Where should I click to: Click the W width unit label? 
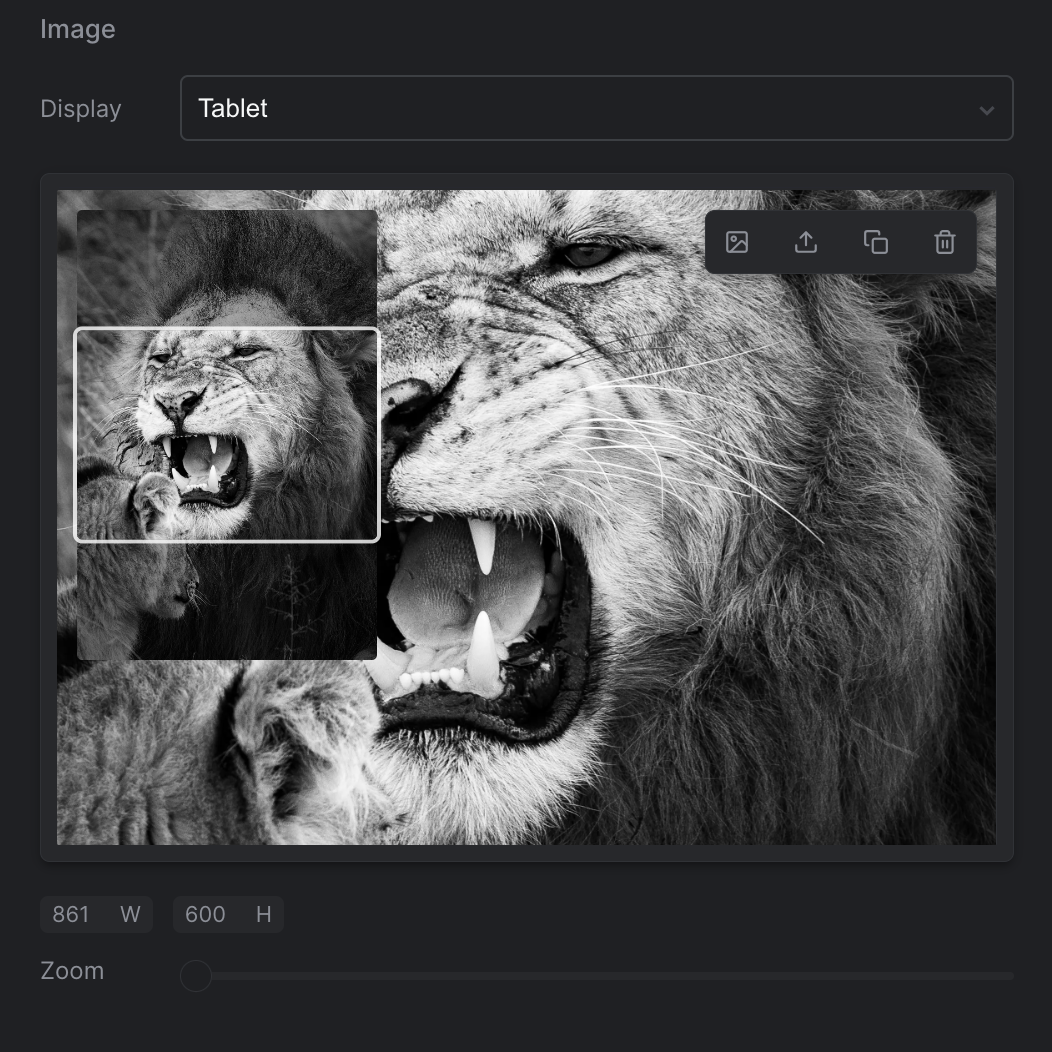click(130, 914)
